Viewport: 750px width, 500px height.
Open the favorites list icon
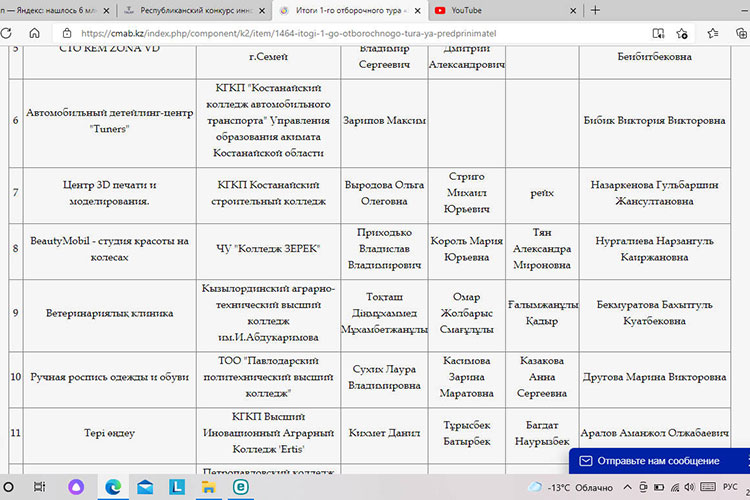(x=713, y=33)
